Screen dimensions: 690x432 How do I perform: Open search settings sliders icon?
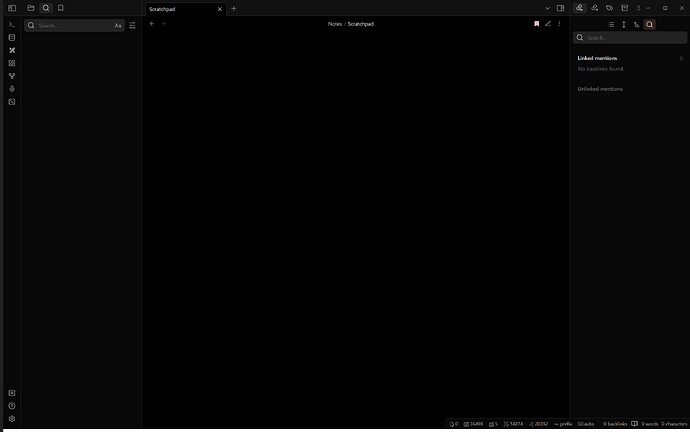tap(132, 26)
